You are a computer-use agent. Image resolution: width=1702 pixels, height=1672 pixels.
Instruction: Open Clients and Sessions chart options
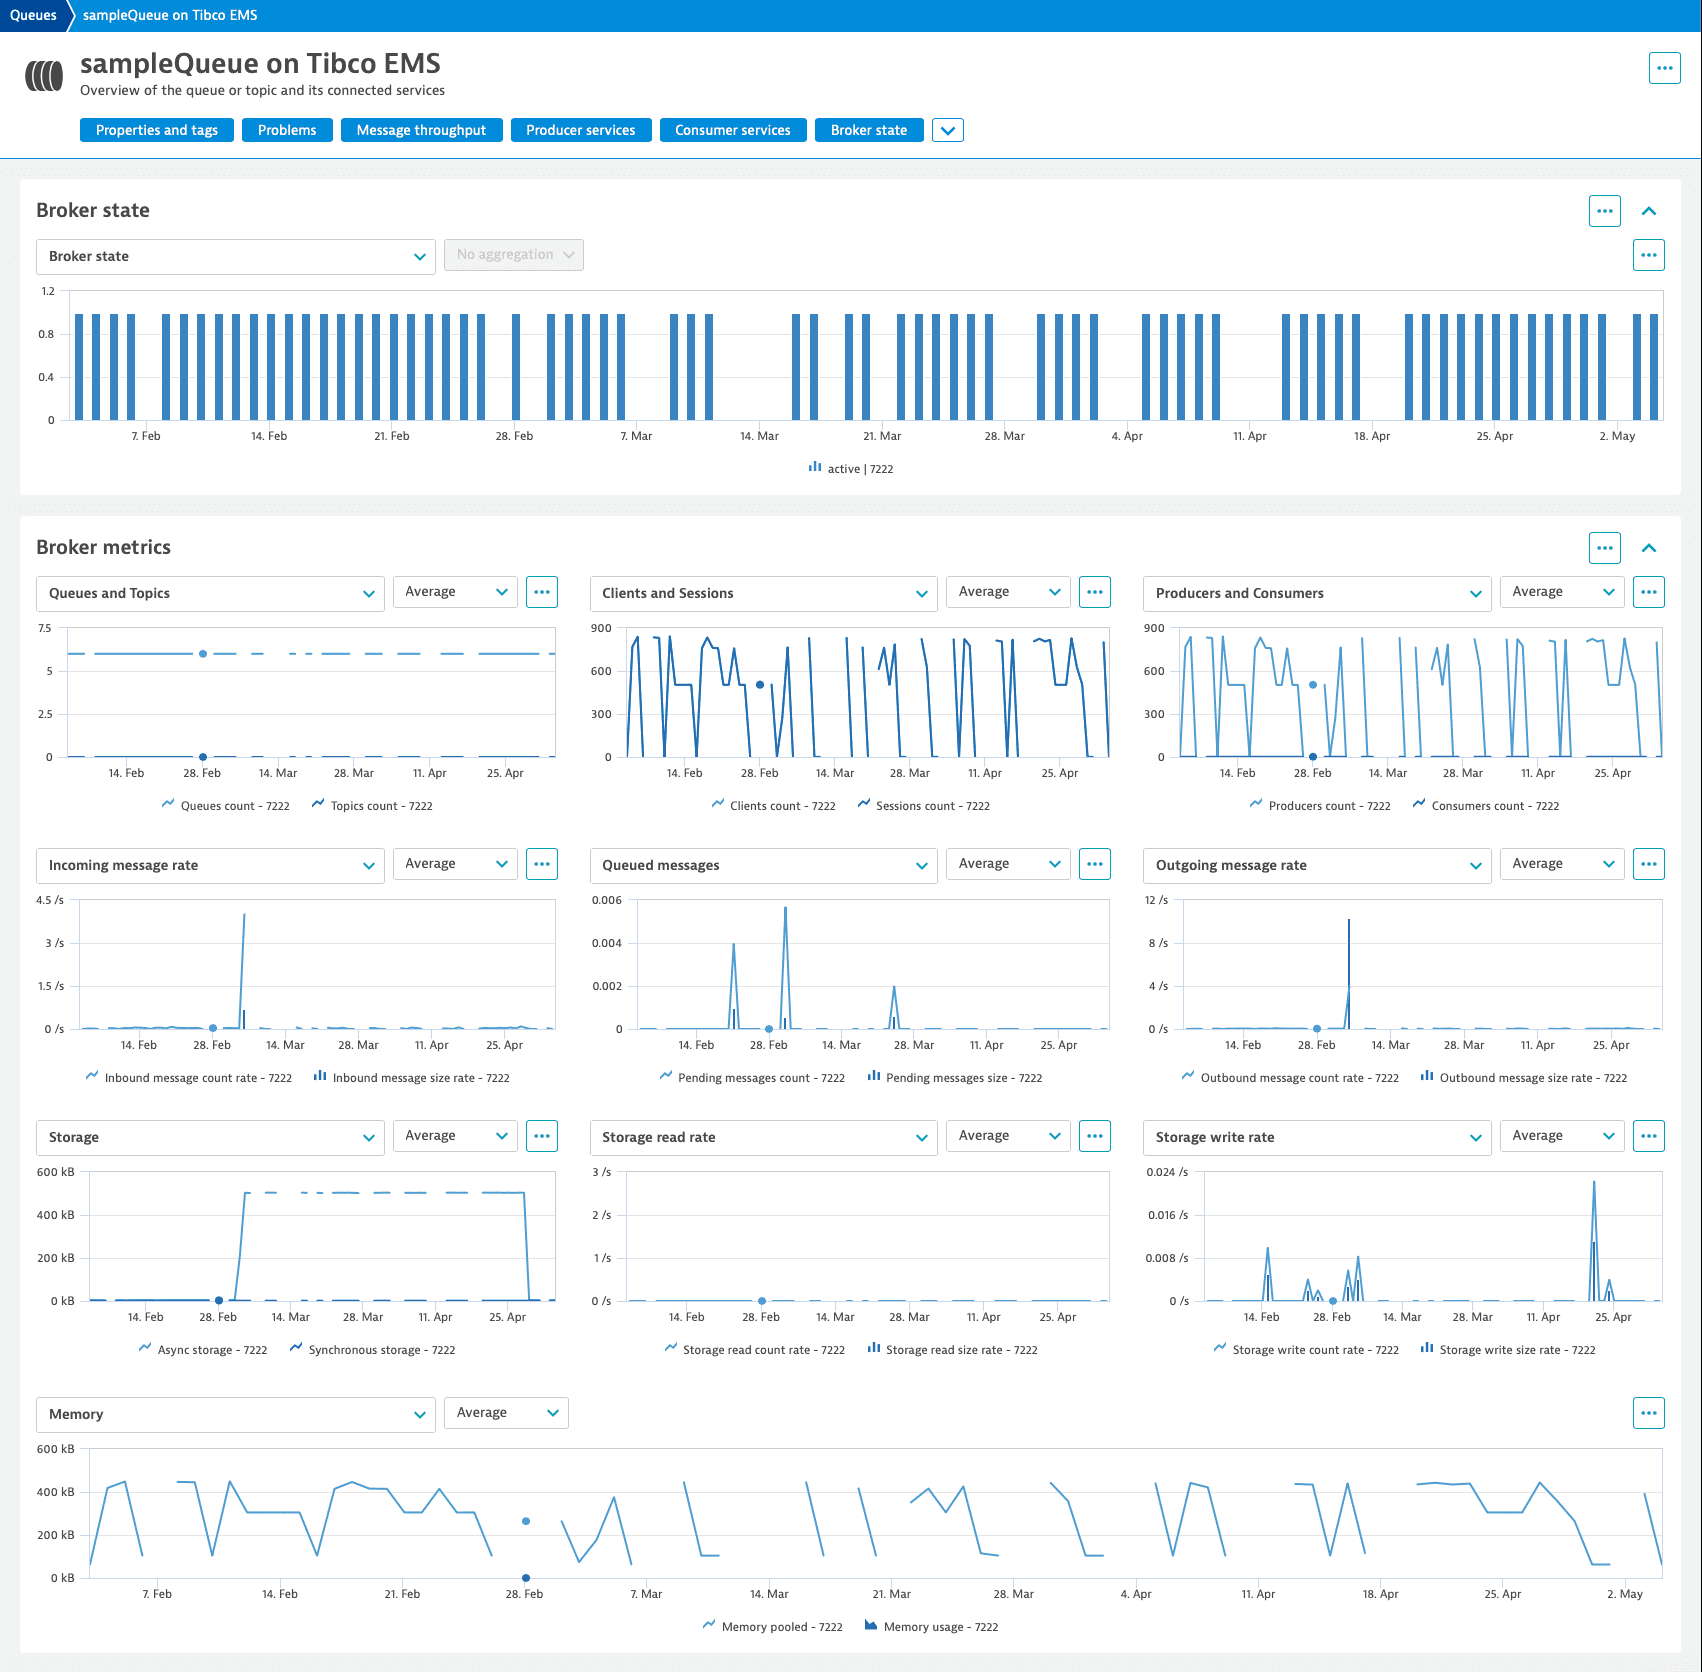click(1095, 592)
